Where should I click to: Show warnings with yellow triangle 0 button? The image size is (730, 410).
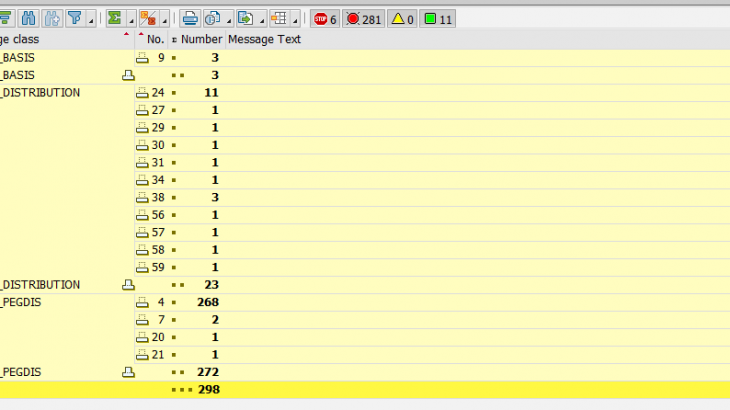(x=403, y=19)
